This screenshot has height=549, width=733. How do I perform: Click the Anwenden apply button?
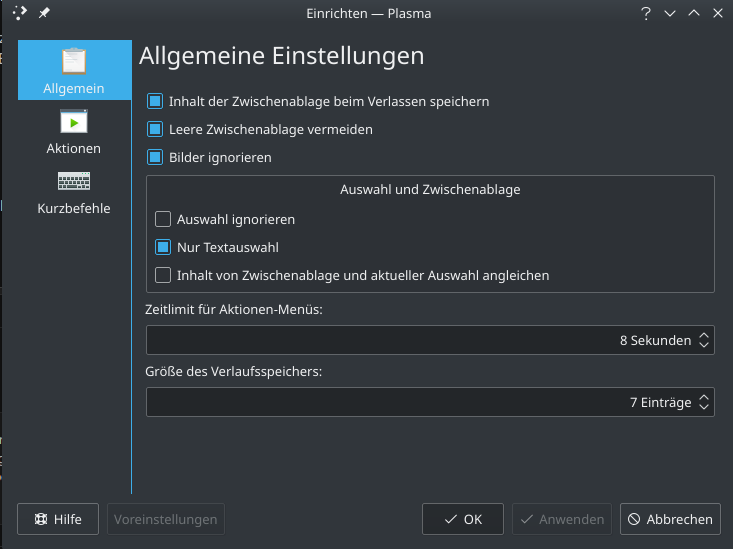562,519
